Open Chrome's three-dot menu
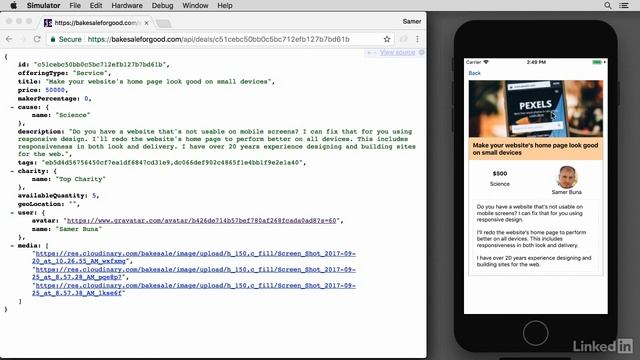 (417, 39)
